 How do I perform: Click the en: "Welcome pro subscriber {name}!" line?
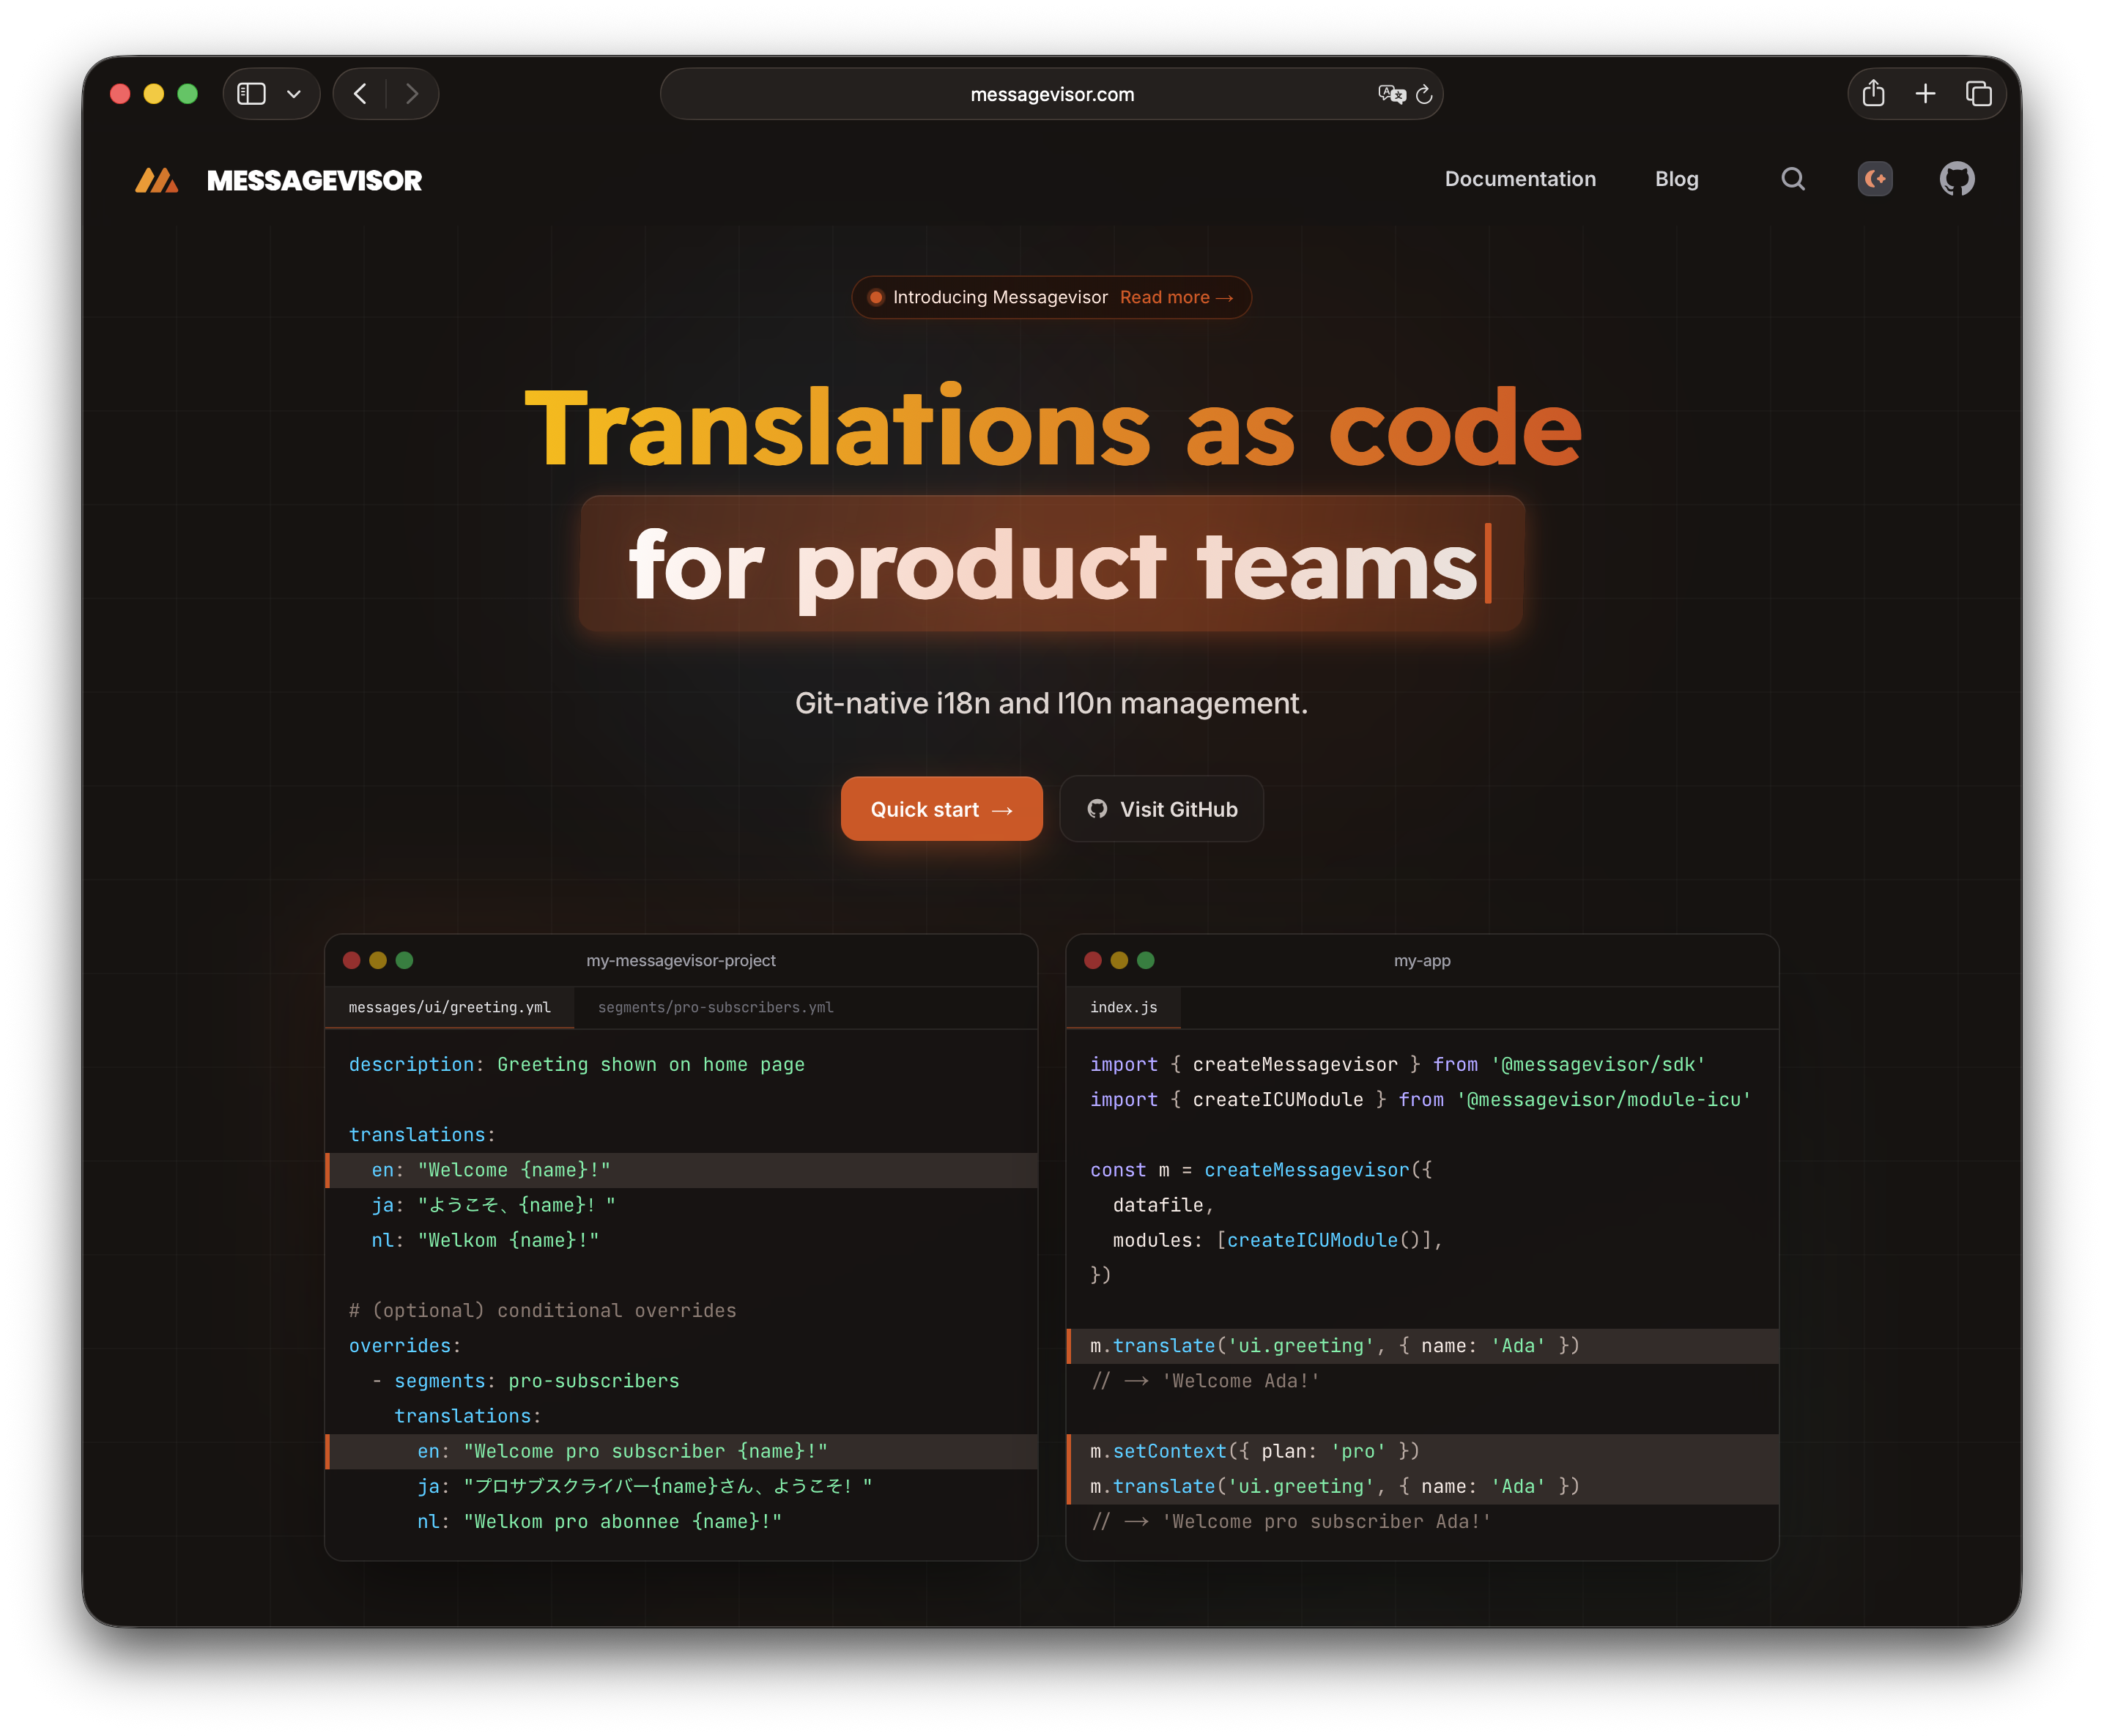click(682, 1451)
